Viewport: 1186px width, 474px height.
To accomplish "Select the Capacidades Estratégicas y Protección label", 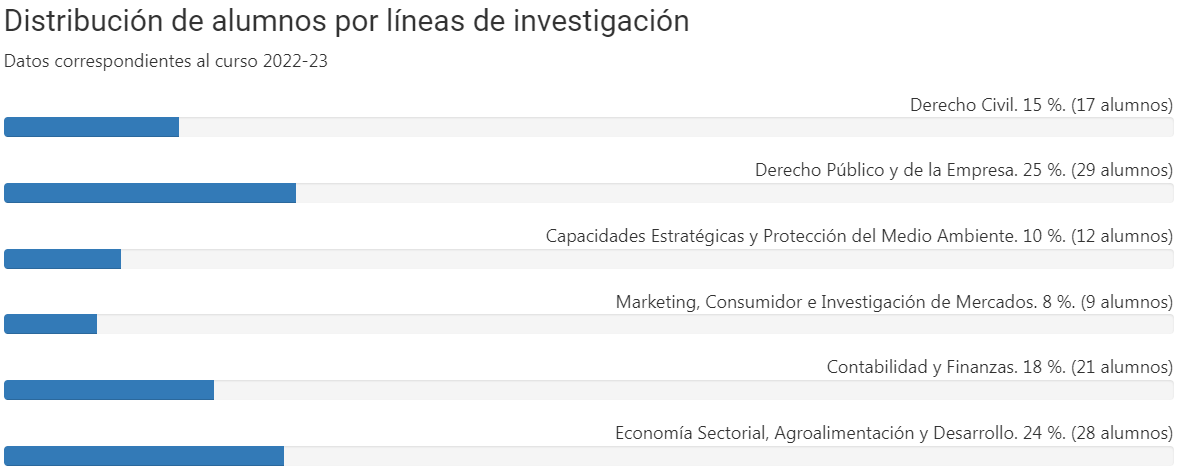I will click(858, 236).
